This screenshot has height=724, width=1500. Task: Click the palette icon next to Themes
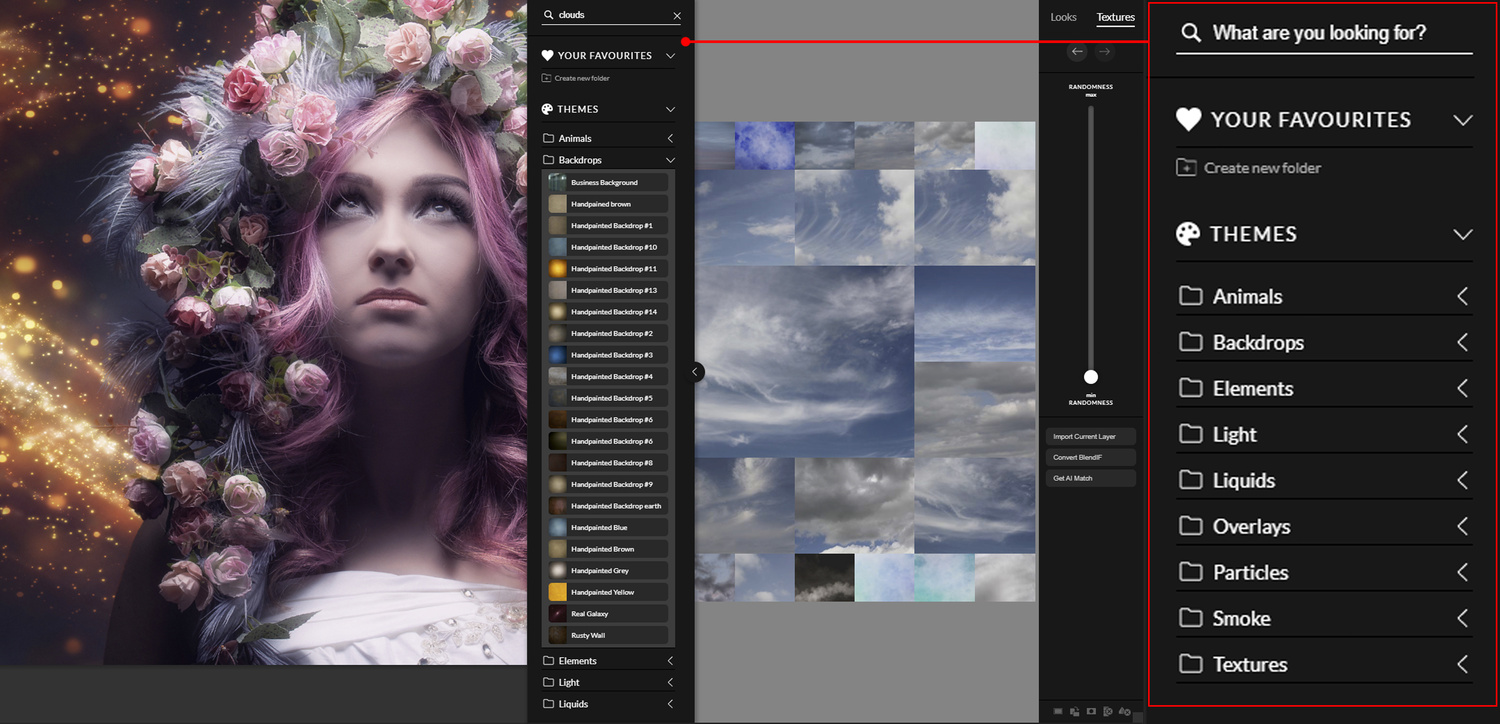547,109
